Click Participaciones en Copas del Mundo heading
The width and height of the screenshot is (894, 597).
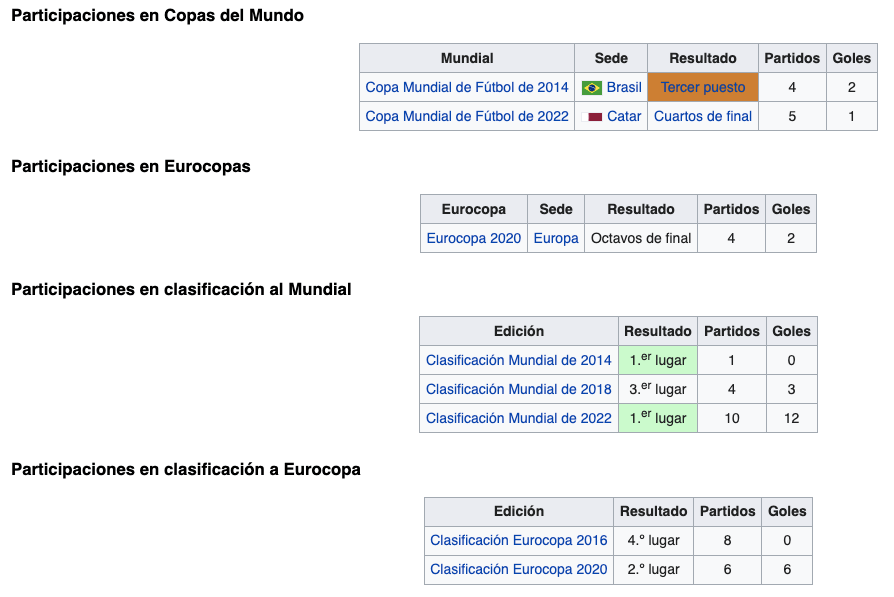click(x=157, y=16)
